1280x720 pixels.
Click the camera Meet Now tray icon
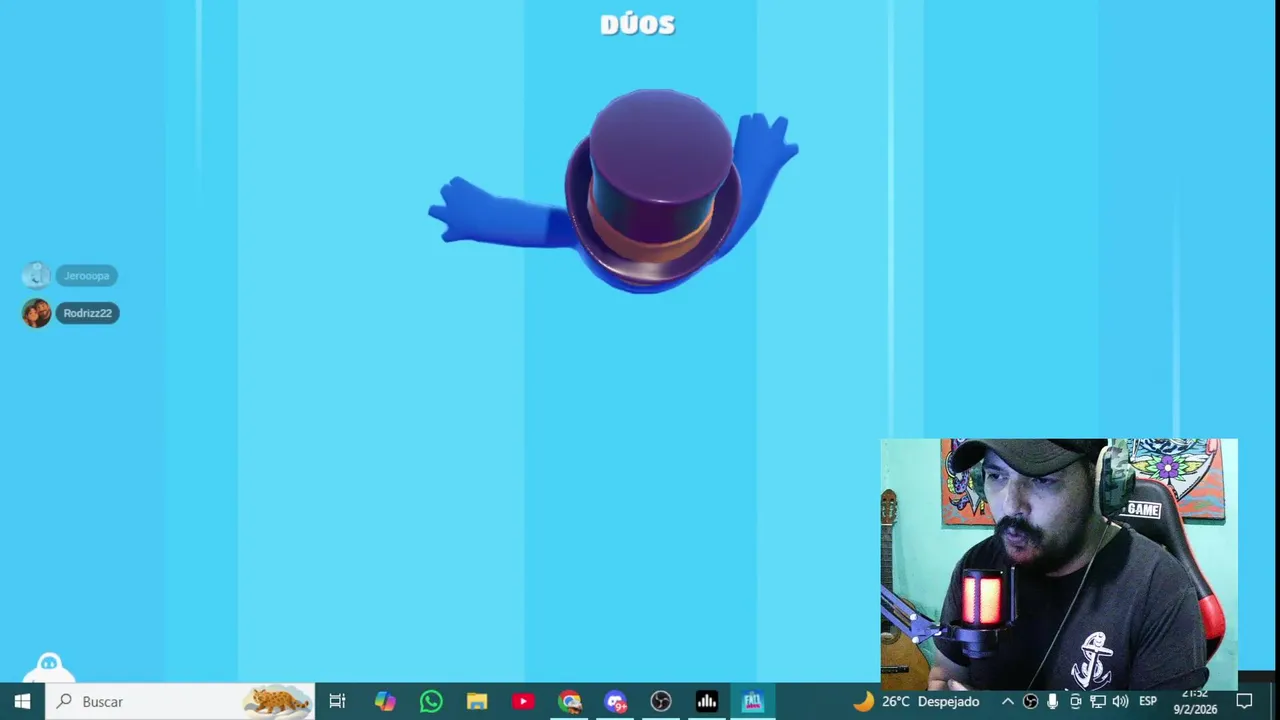1075,701
